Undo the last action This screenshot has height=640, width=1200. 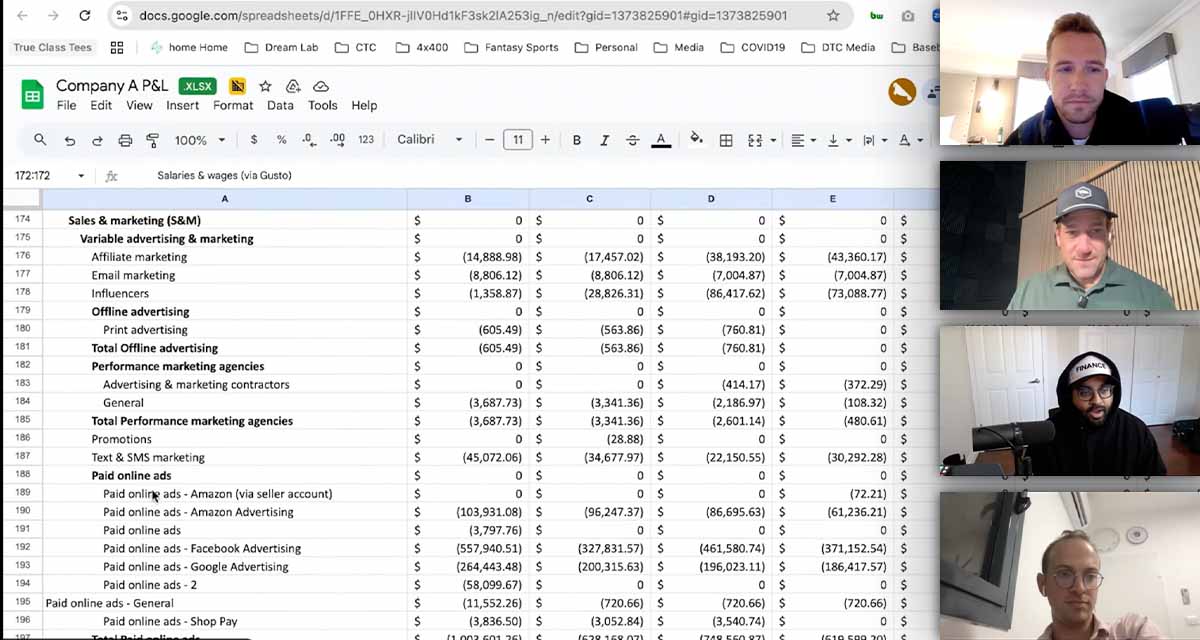(x=69, y=140)
